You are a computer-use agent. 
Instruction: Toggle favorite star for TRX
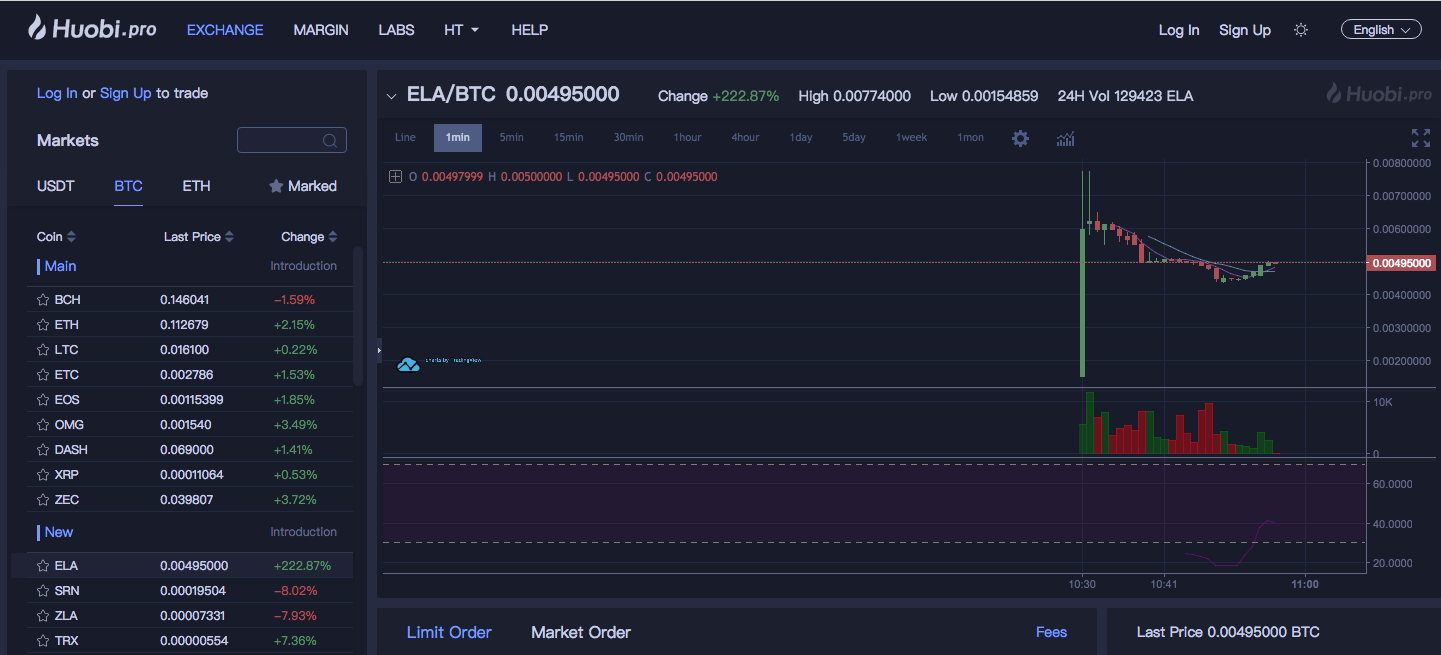coord(43,641)
